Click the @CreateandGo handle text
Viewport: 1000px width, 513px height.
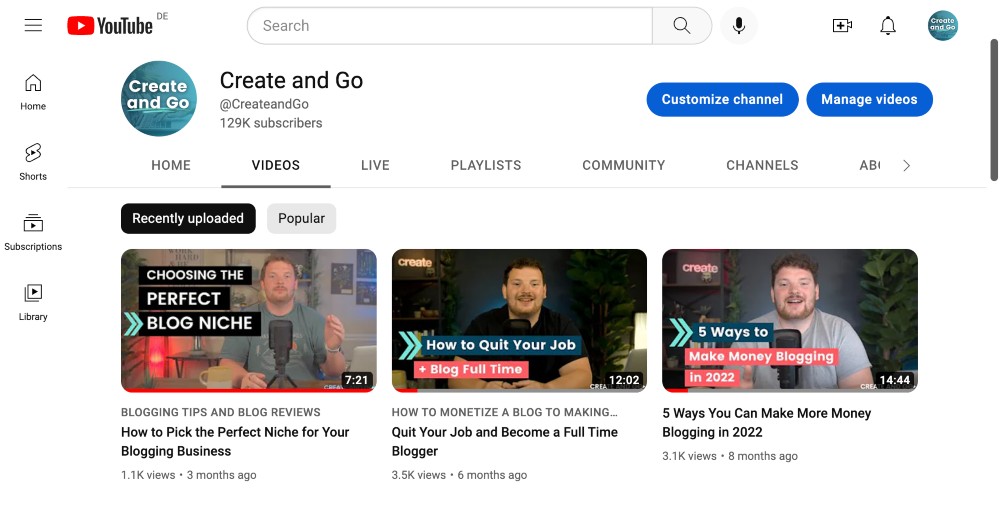(x=264, y=104)
